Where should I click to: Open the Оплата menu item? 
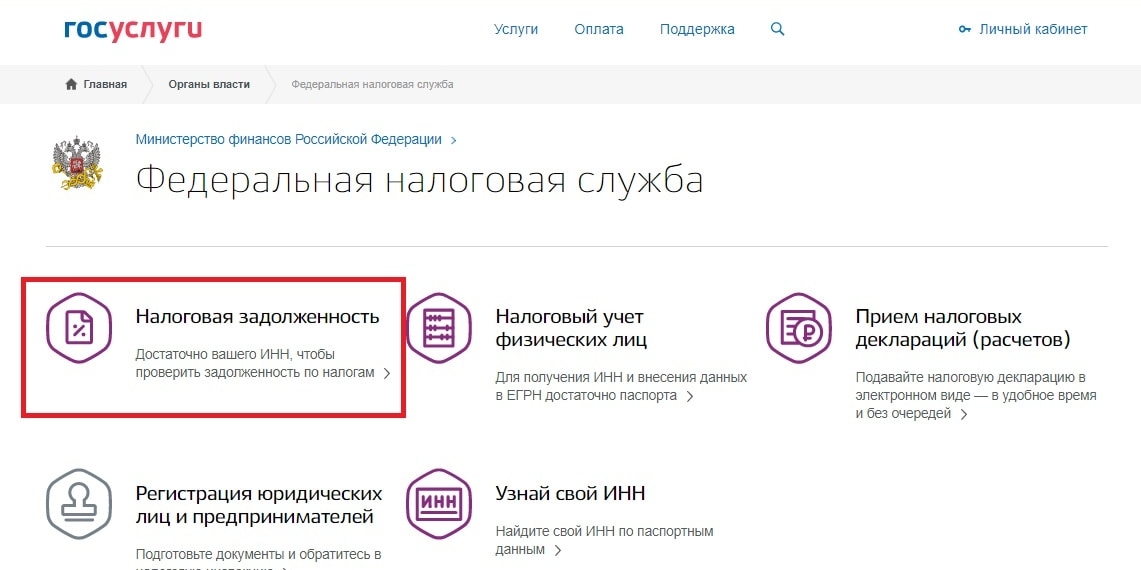click(x=599, y=29)
